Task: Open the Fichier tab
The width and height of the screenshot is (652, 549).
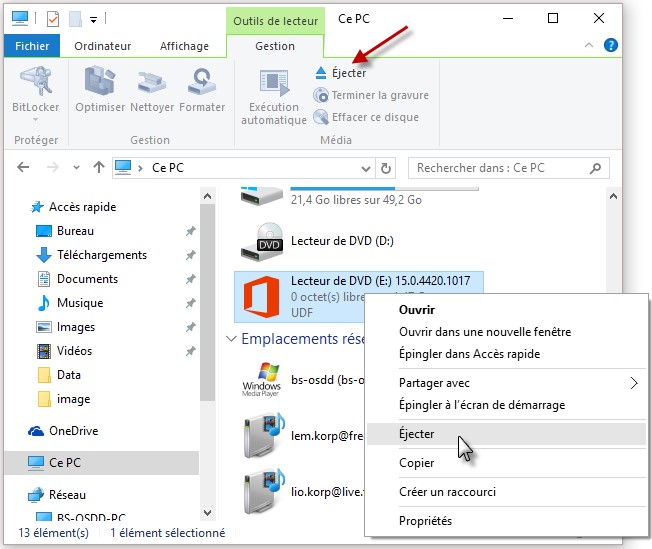Action: (x=32, y=46)
